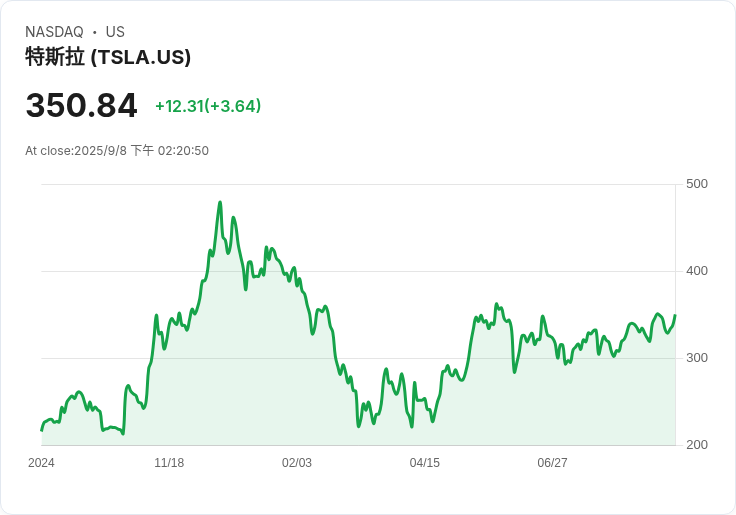Click the 400 price axis label
This screenshot has height=515, width=736.
point(697,271)
